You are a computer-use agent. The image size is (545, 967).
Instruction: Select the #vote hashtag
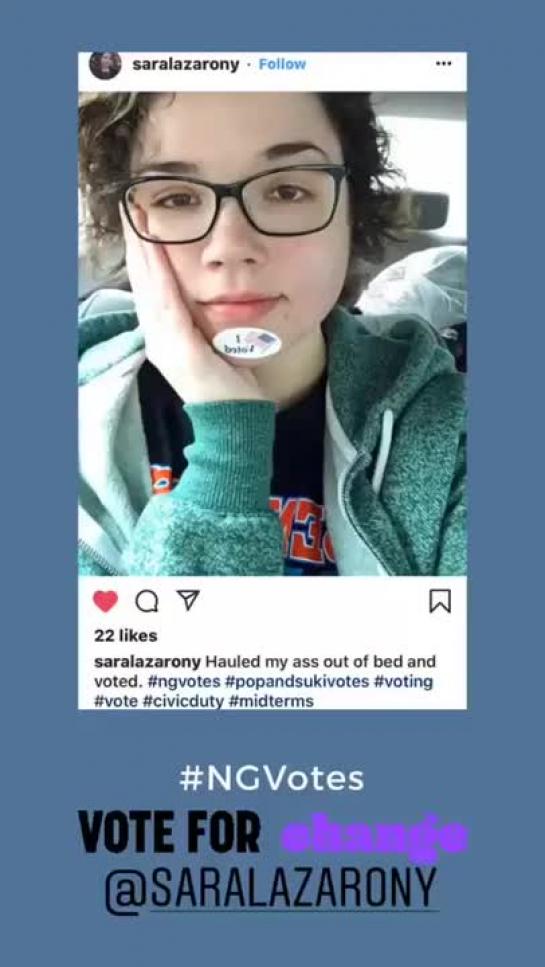pos(116,702)
